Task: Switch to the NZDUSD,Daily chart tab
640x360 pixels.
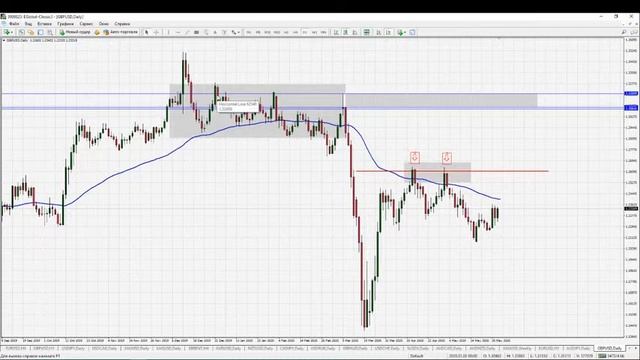Action: click(260, 349)
